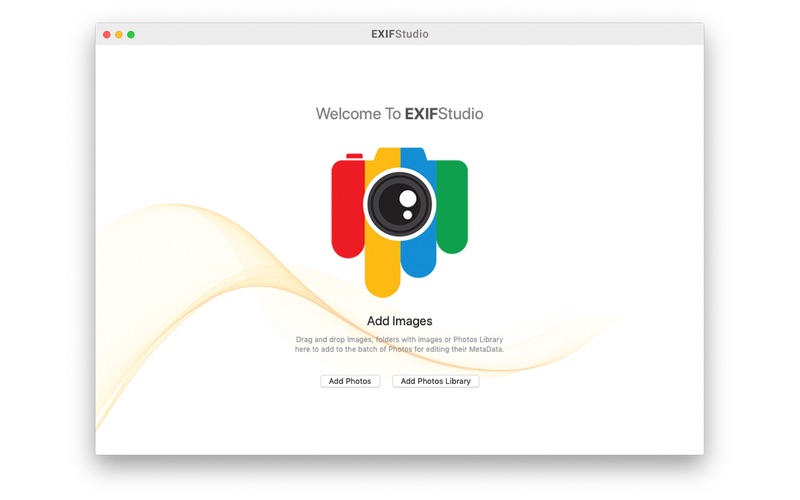The image size is (800, 500).
Task: Click the Add Photos Library button
Action: tap(435, 381)
